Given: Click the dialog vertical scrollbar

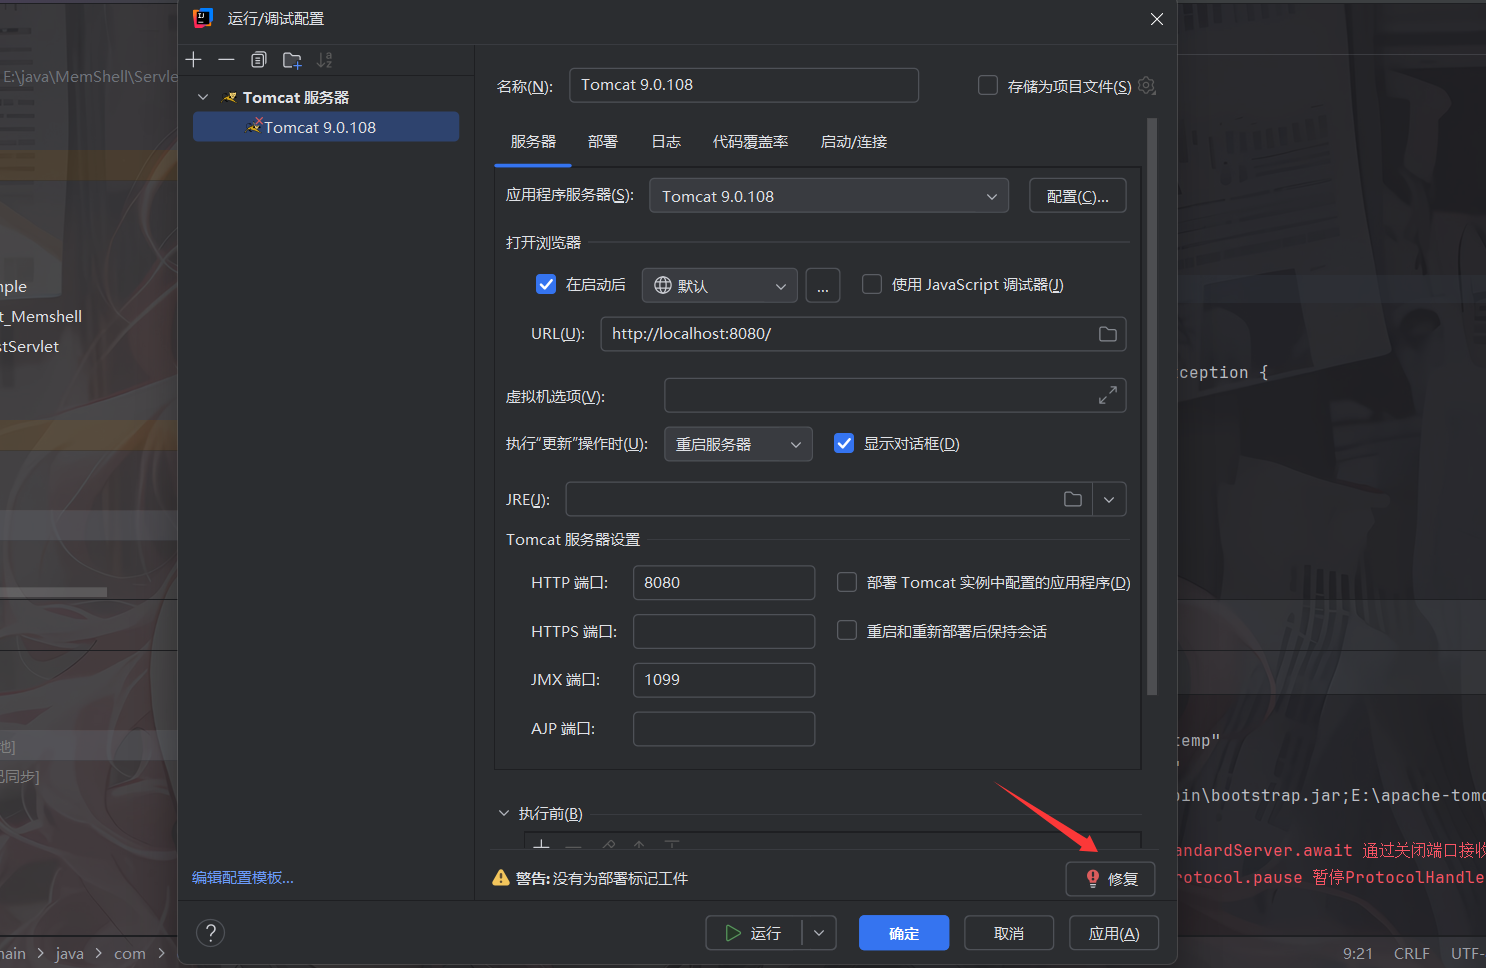Looking at the screenshot, I should [x=1152, y=400].
